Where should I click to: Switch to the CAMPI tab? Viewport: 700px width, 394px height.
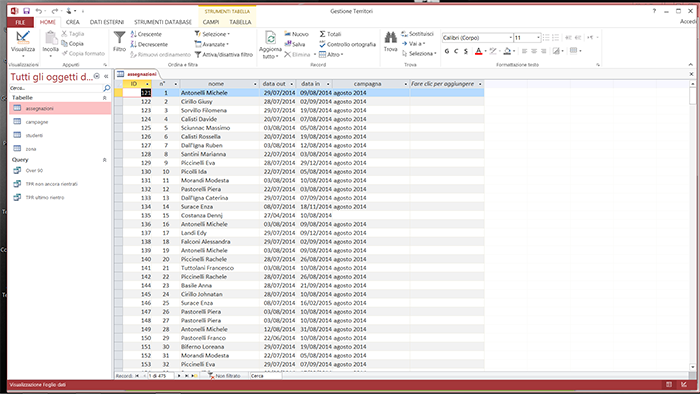tap(211, 22)
